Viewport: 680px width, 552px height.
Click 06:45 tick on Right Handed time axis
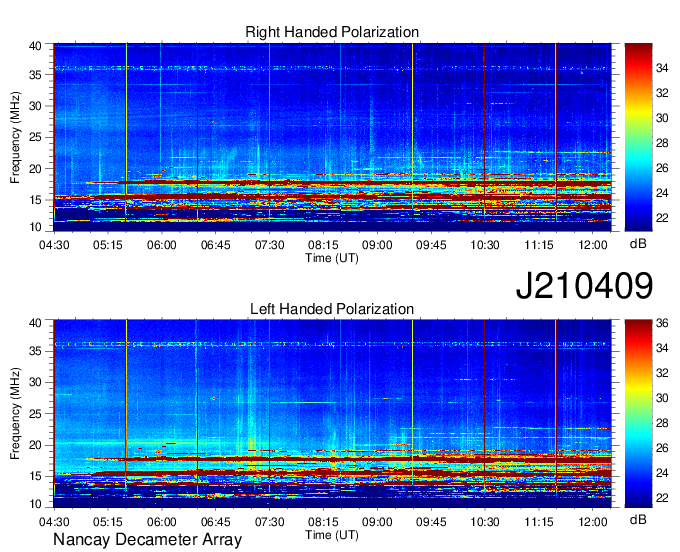[x=216, y=245]
